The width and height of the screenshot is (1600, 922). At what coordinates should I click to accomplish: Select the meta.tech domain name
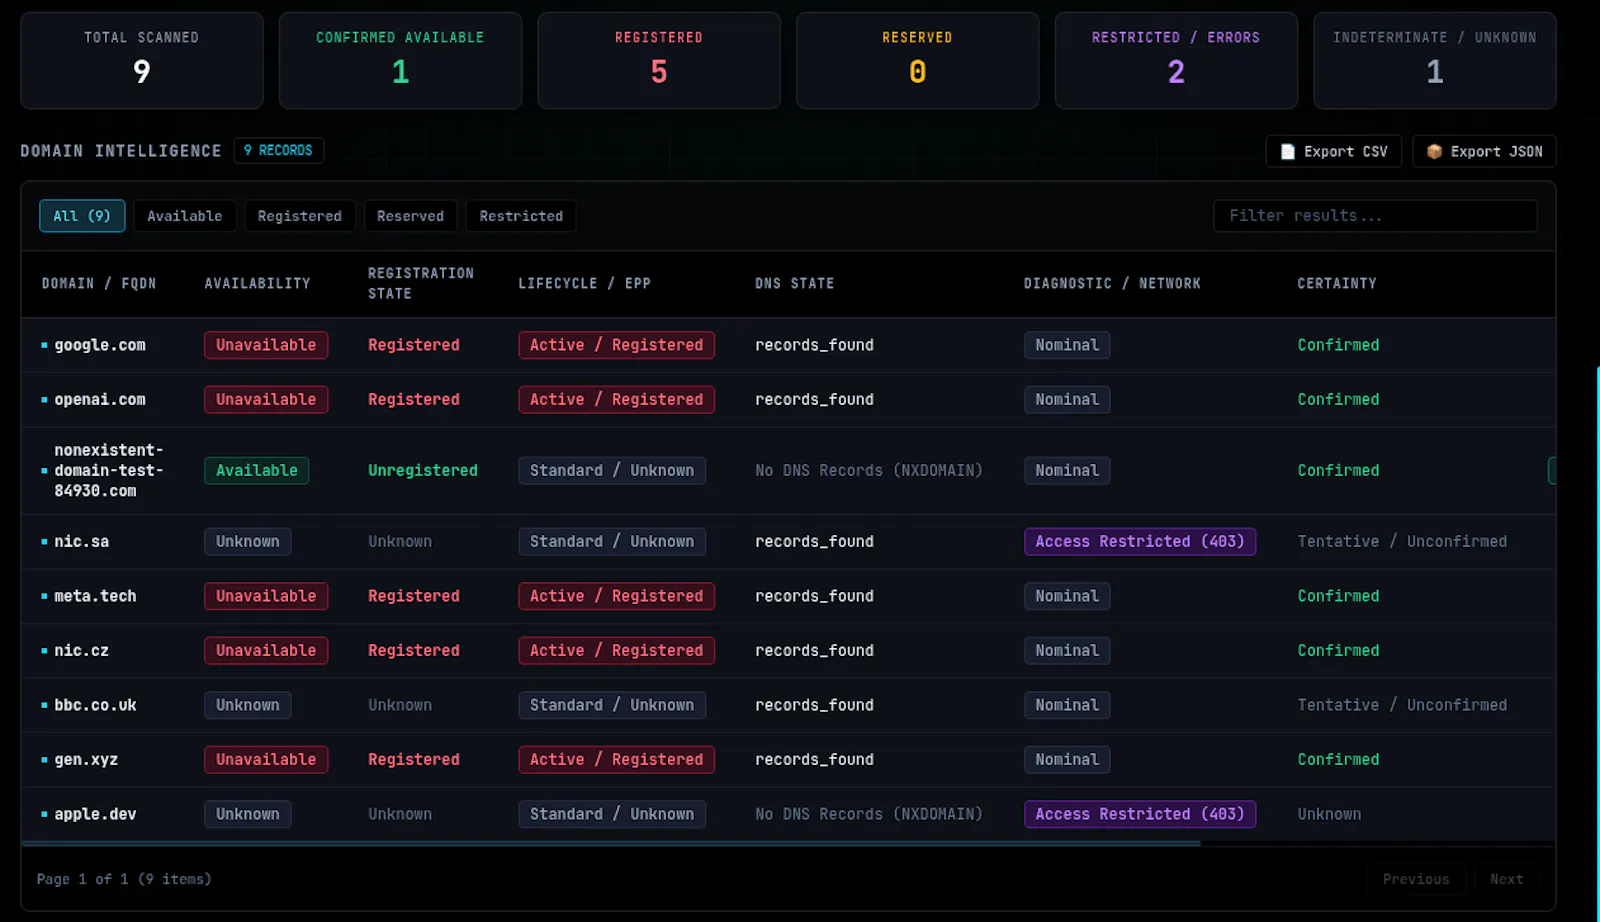click(95, 596)
